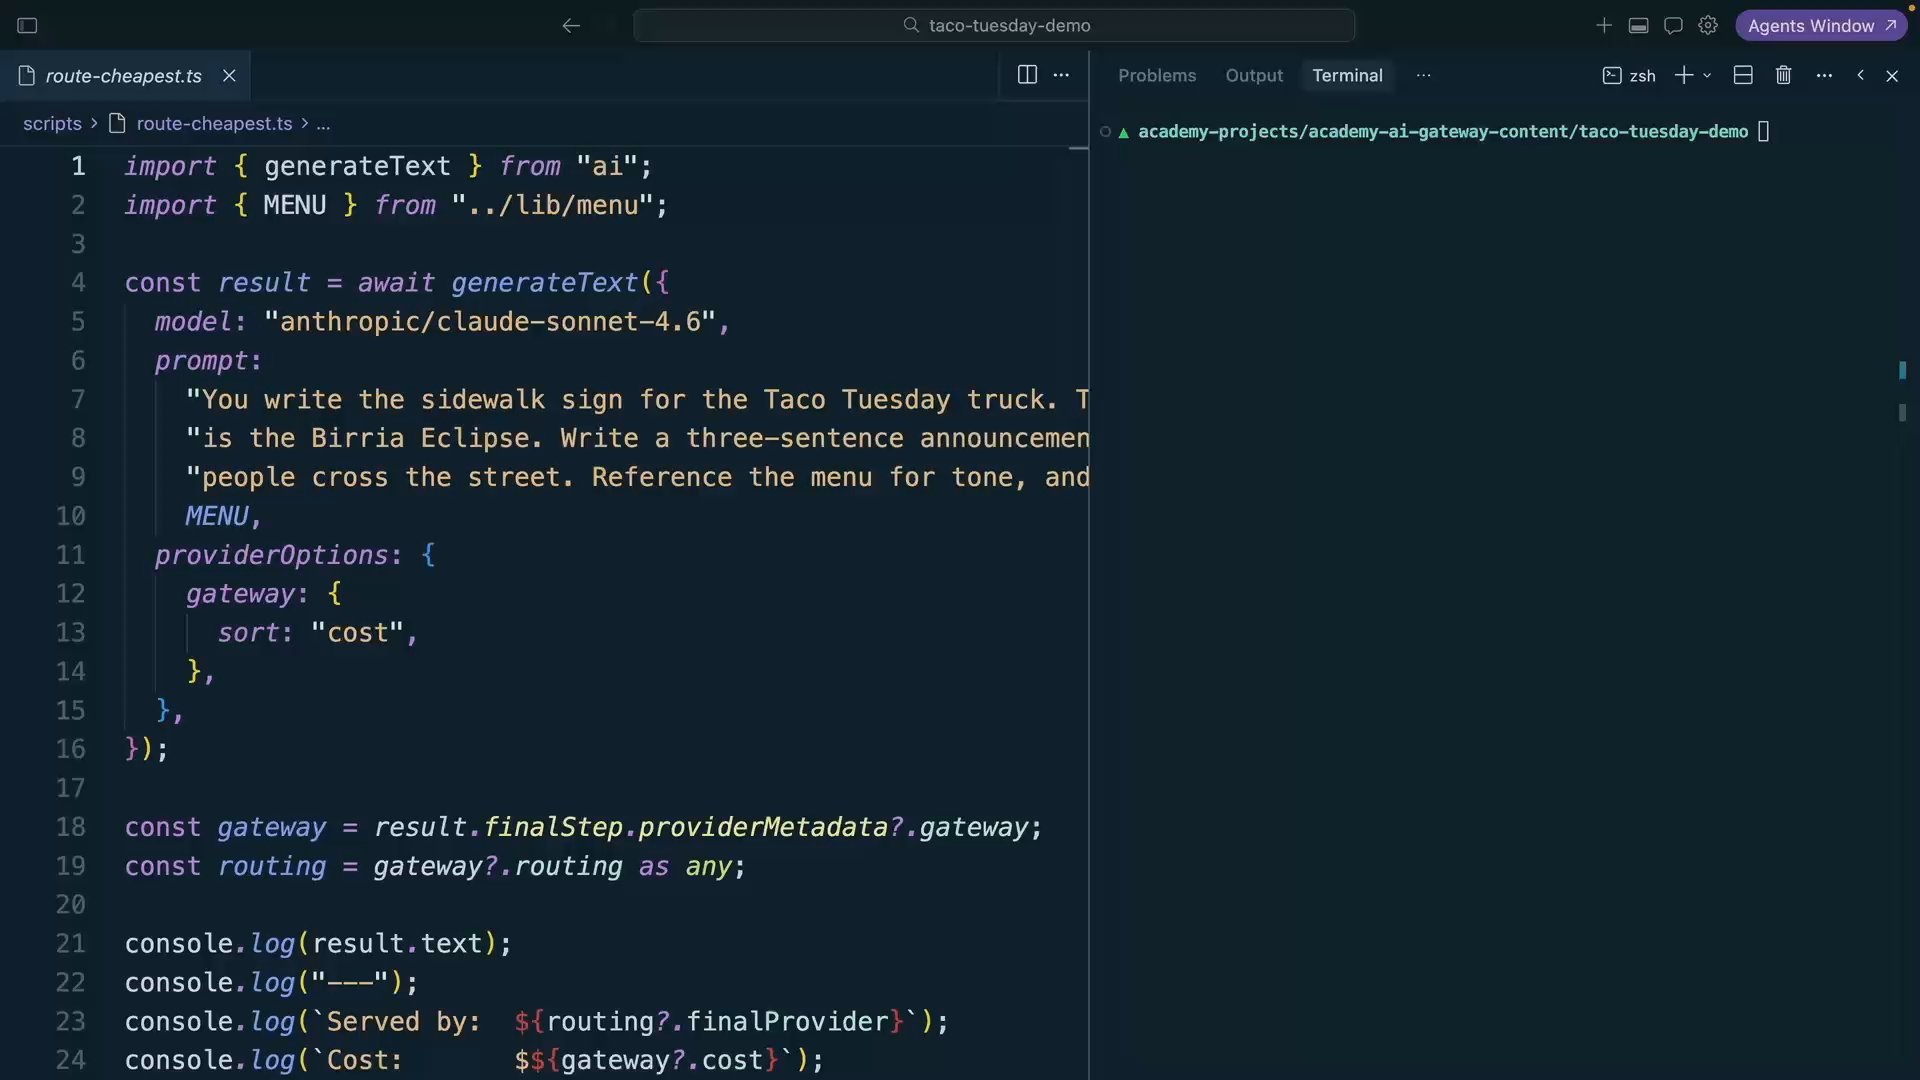Click the panel chevron left icon
Screen dimensions: 1920x1080
1860,76
